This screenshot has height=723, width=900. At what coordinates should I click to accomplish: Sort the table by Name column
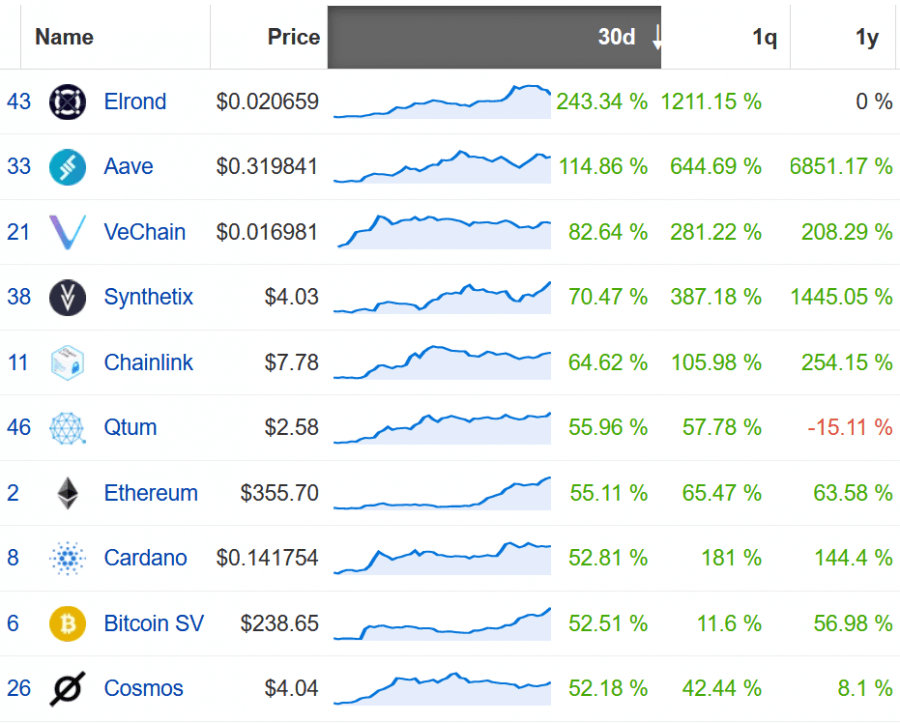[64, 38]
